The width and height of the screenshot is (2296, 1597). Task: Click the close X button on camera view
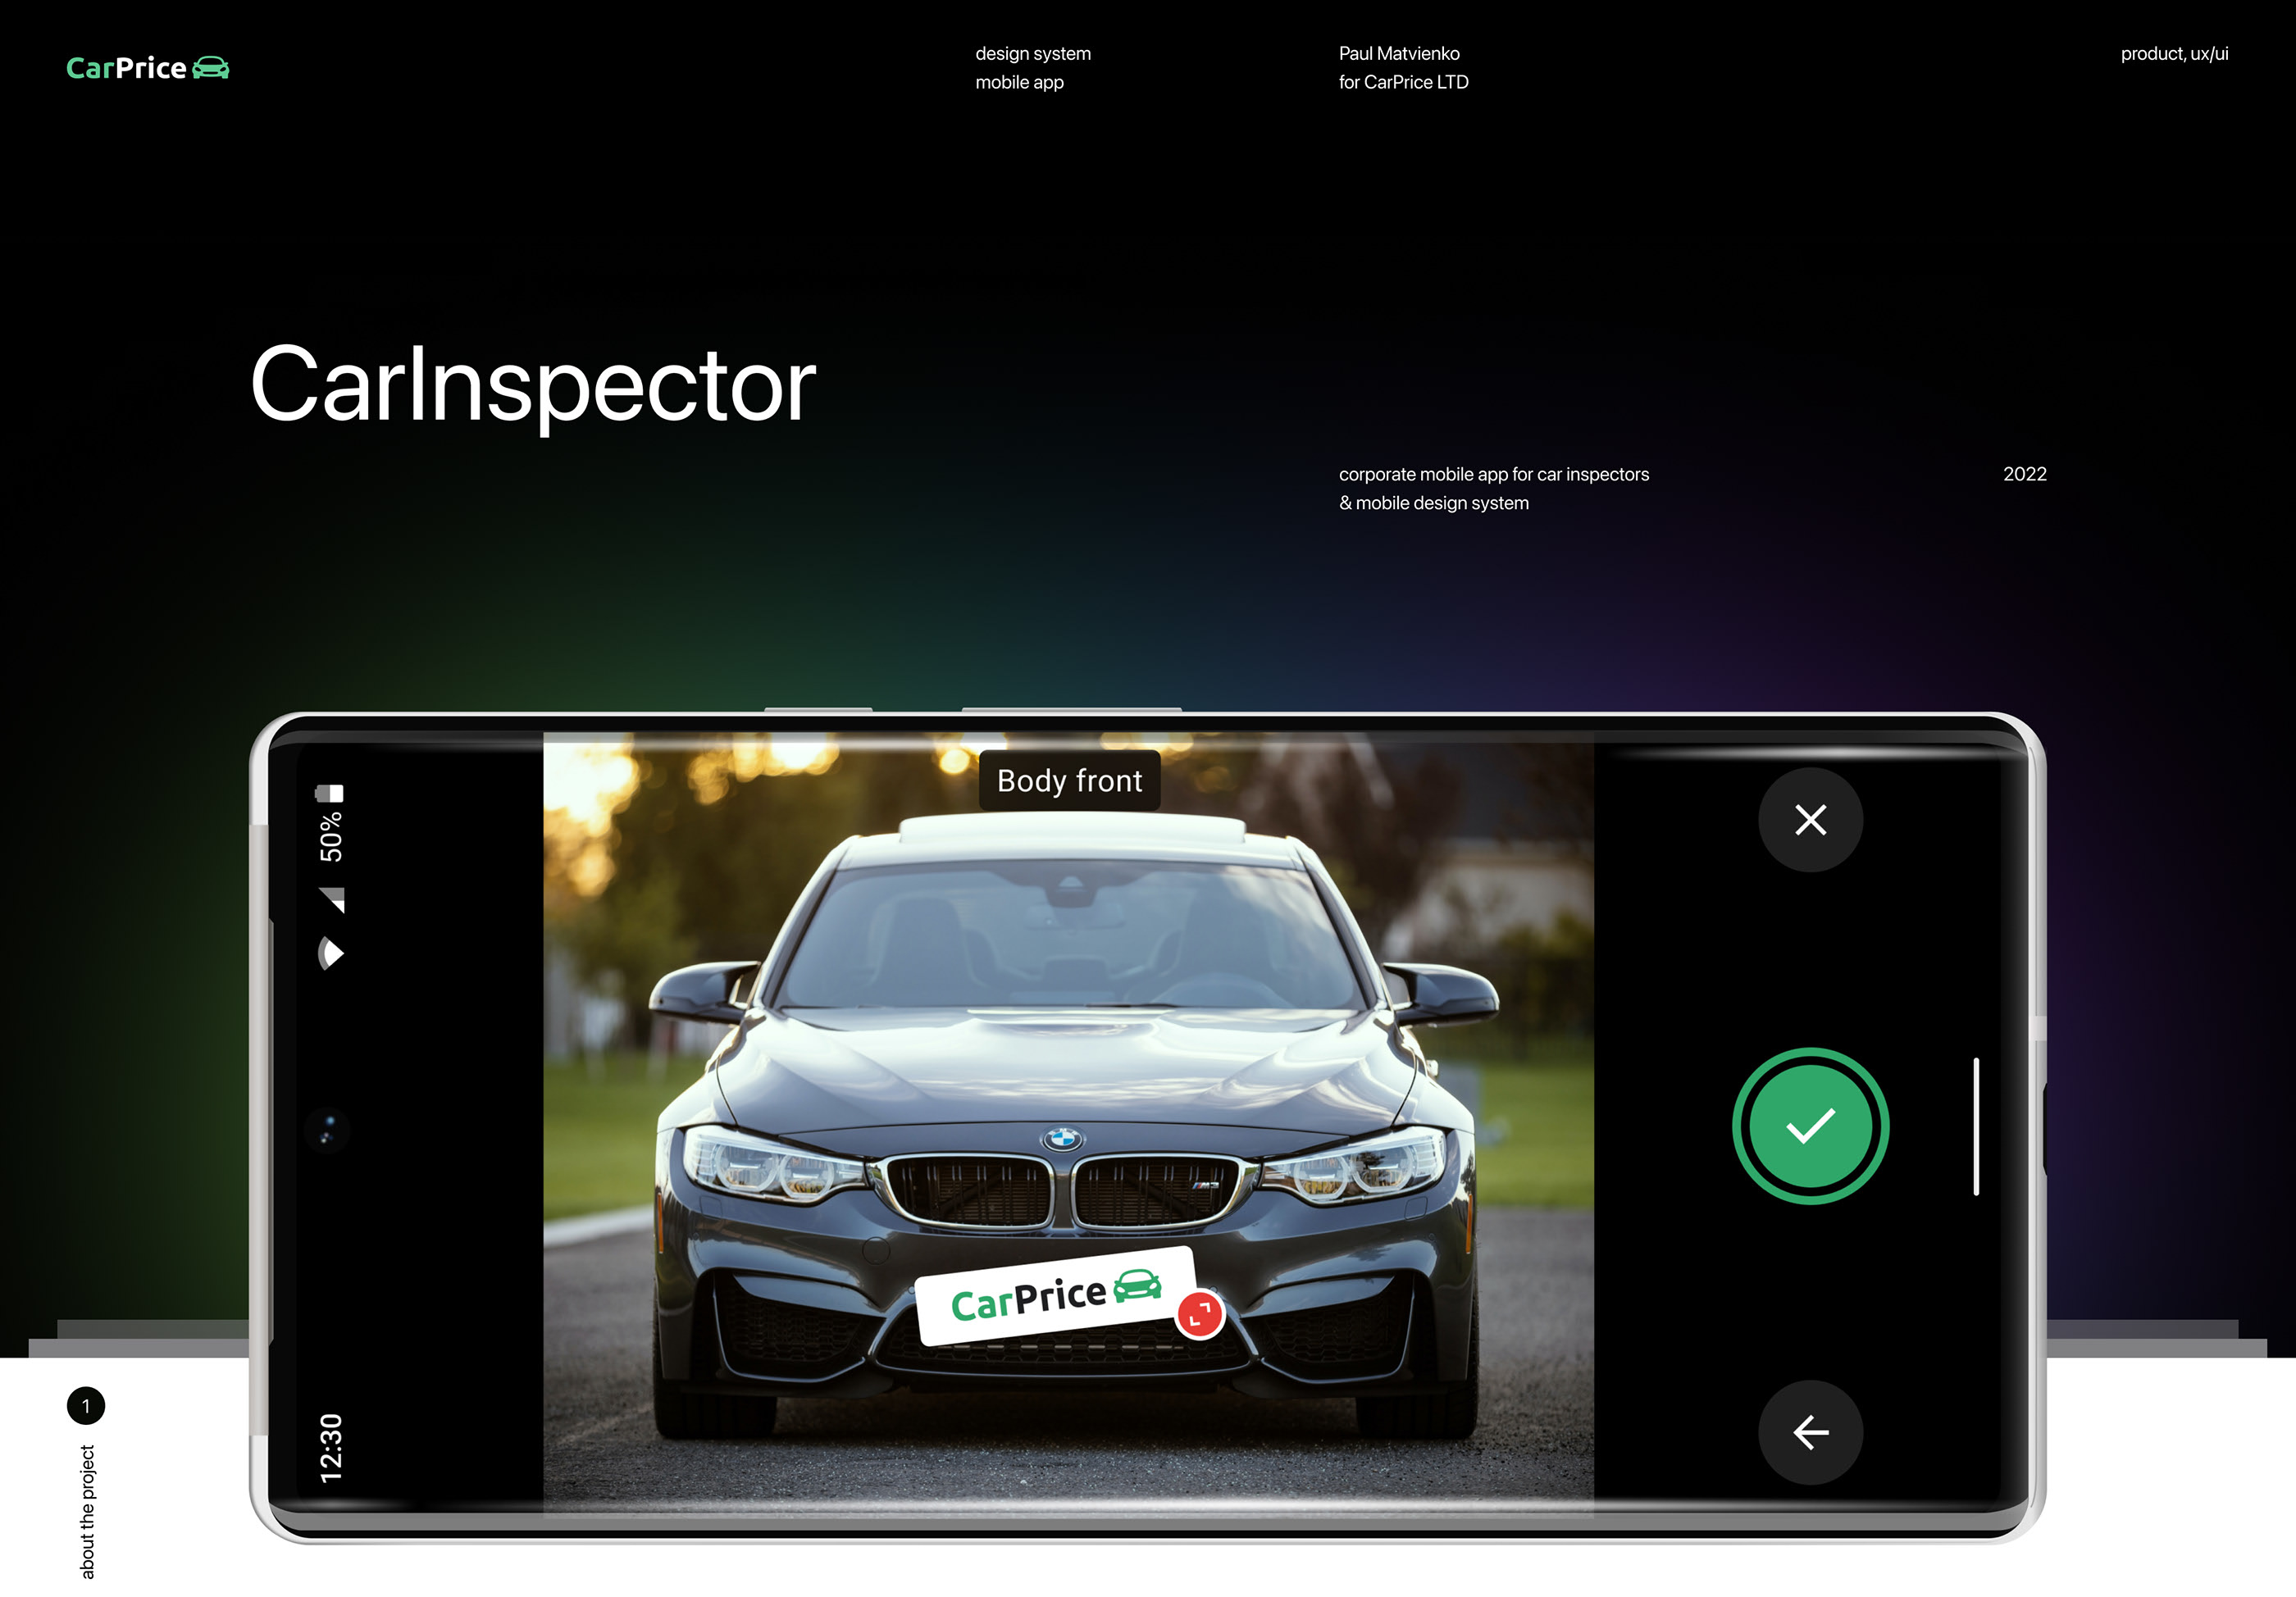(x=1811, y=820)
